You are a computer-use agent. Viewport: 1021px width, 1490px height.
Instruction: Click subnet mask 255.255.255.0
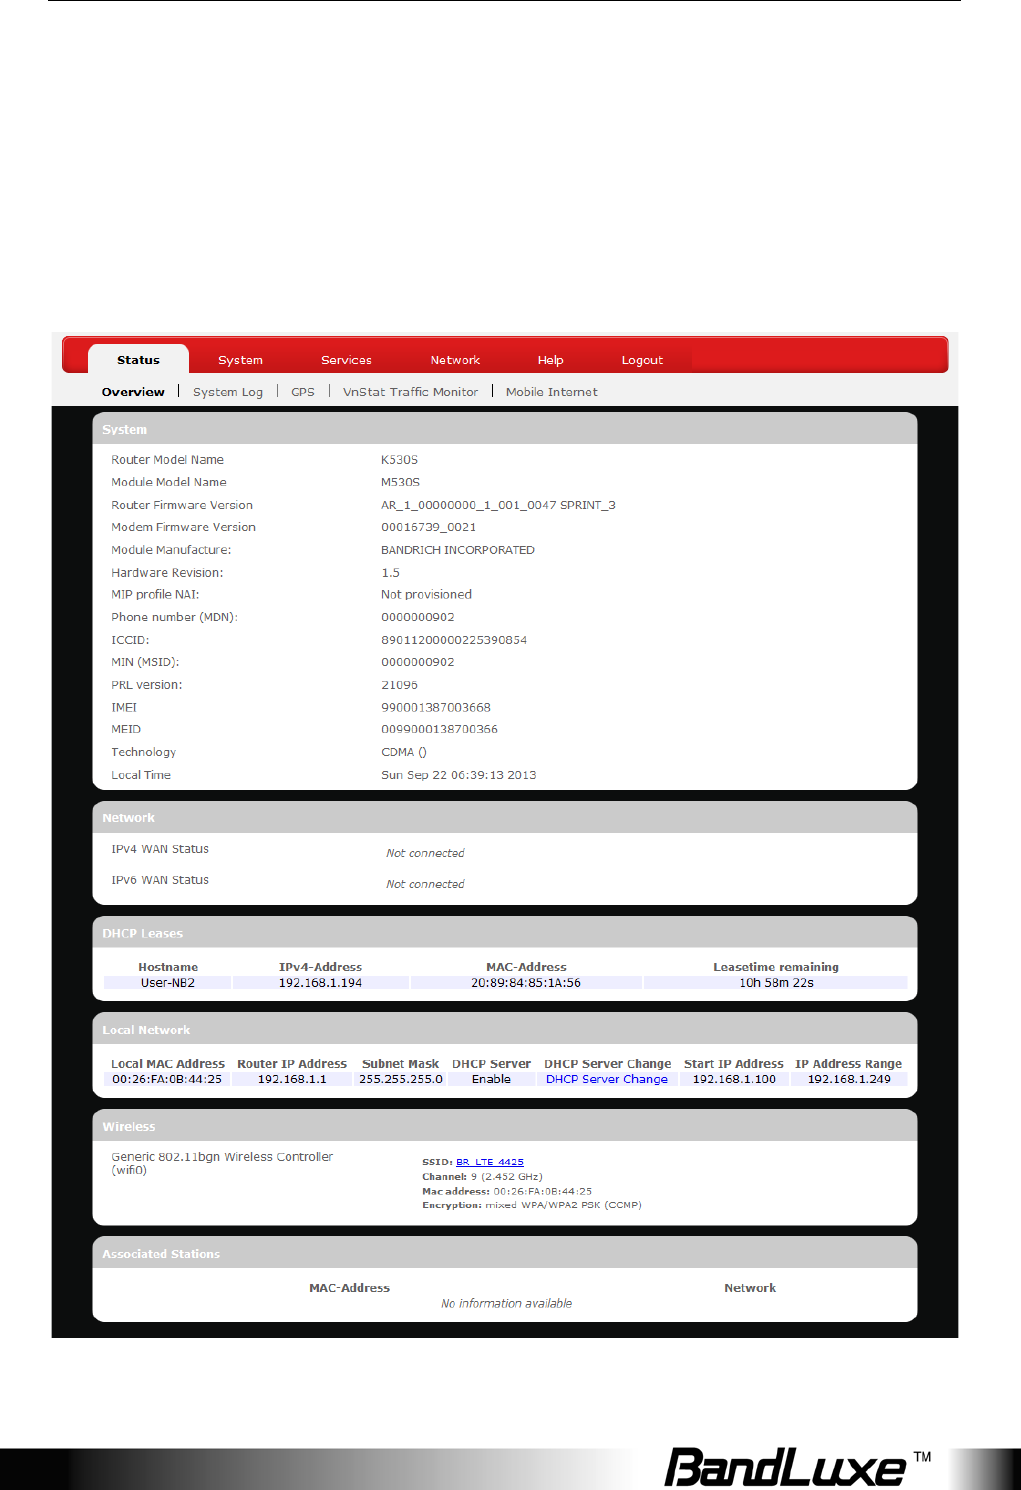(x=401, y=1079)
